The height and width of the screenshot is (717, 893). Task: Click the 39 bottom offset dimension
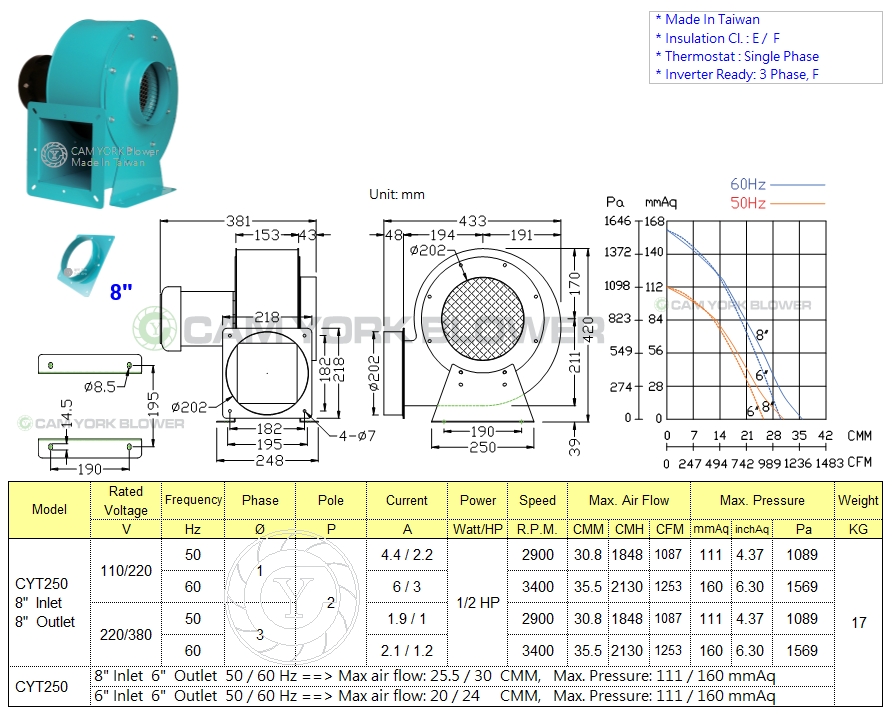click(575, 448)
